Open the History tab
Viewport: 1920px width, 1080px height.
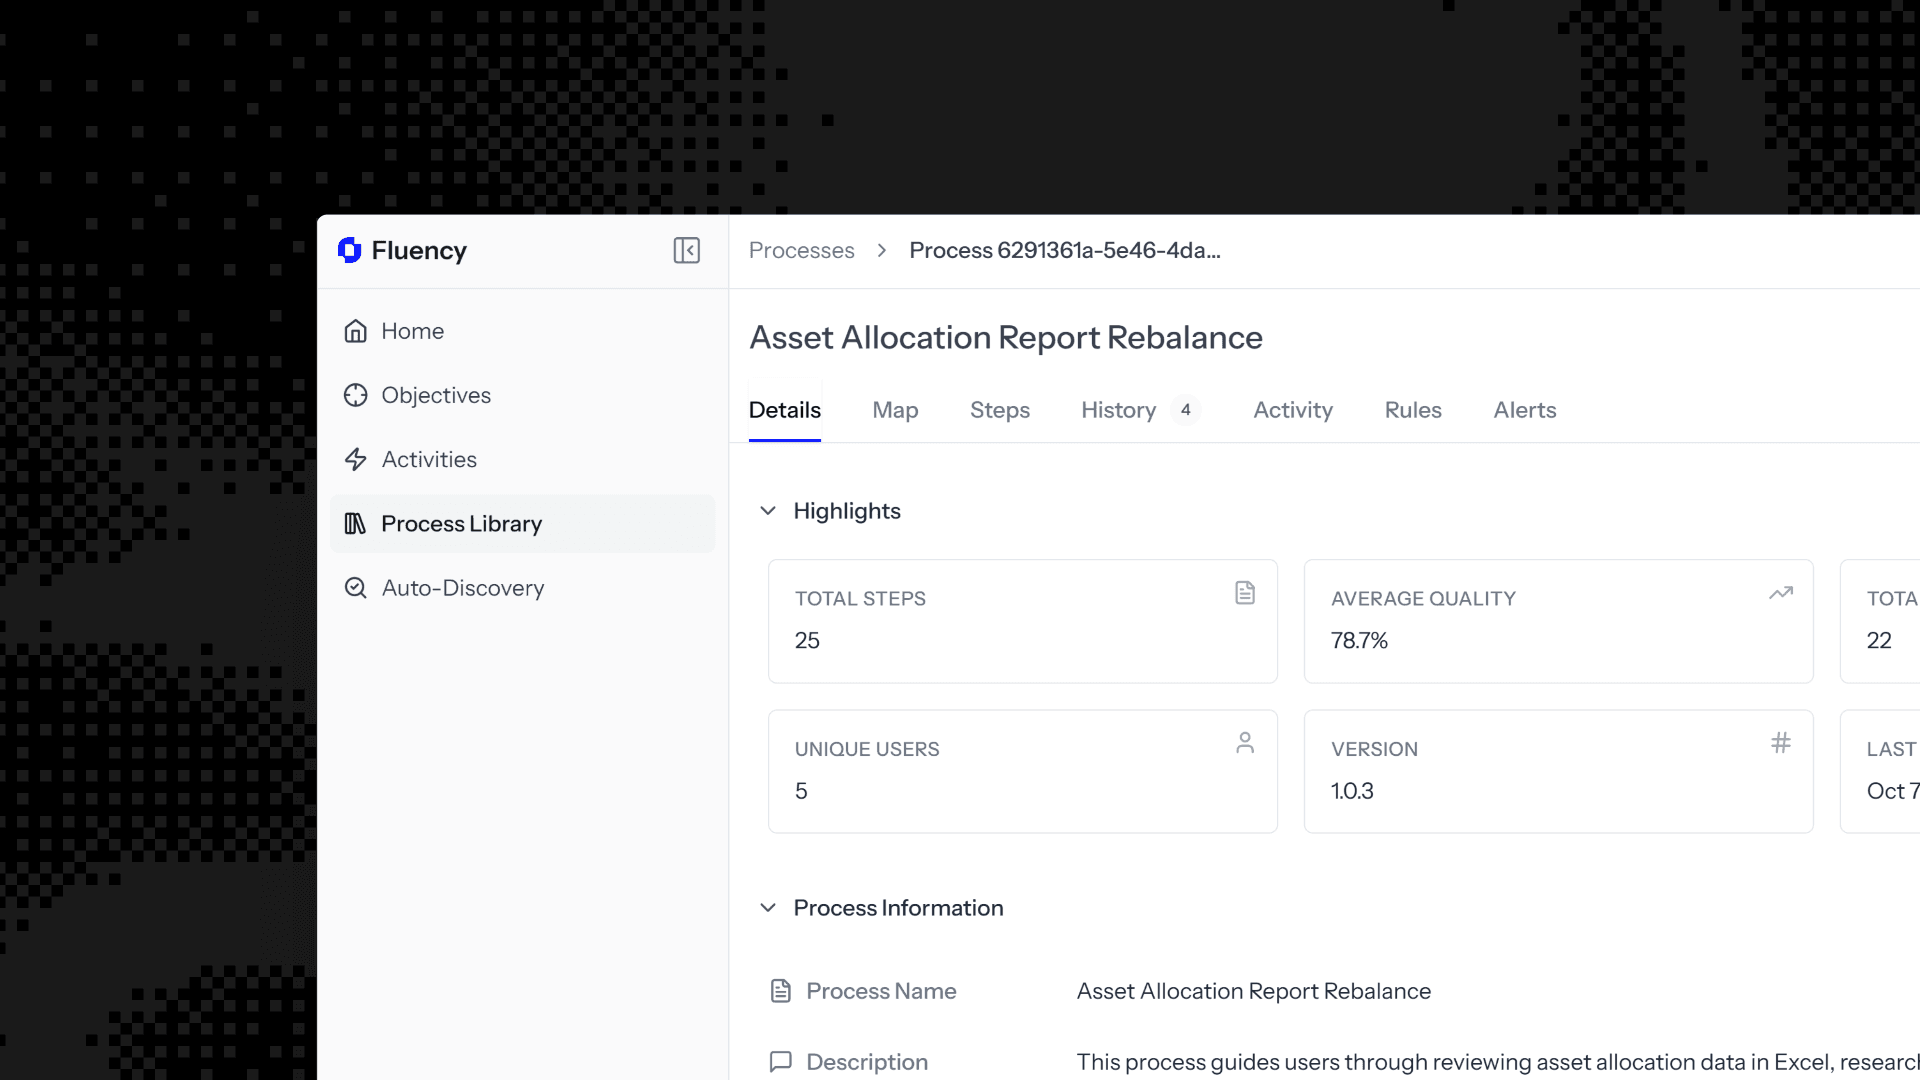point(1118,410)
